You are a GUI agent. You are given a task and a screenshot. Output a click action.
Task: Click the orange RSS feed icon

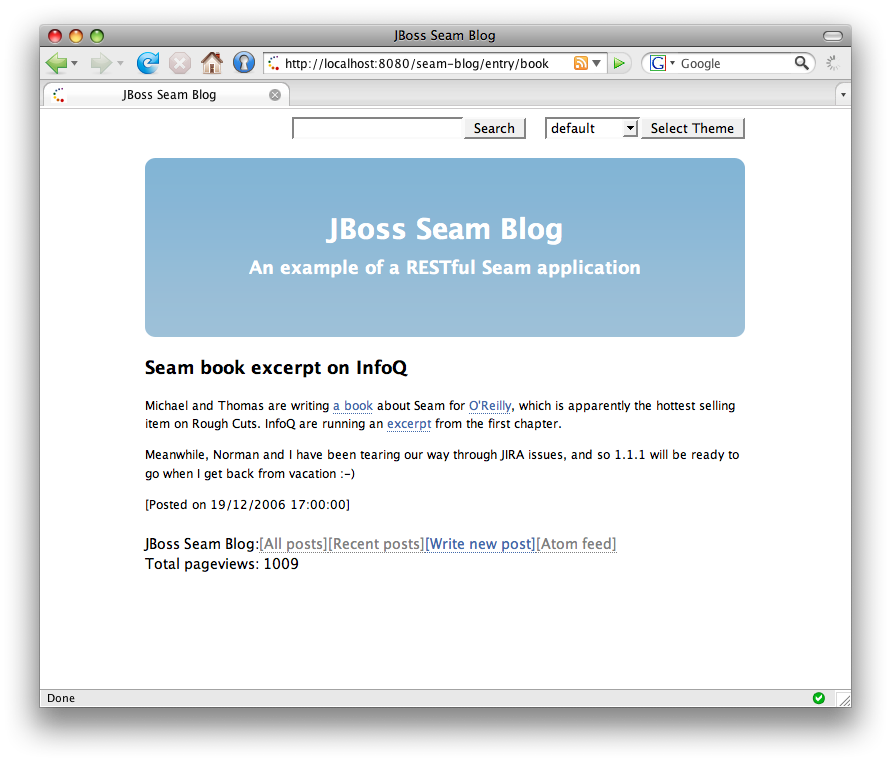[x=581, y=64]
